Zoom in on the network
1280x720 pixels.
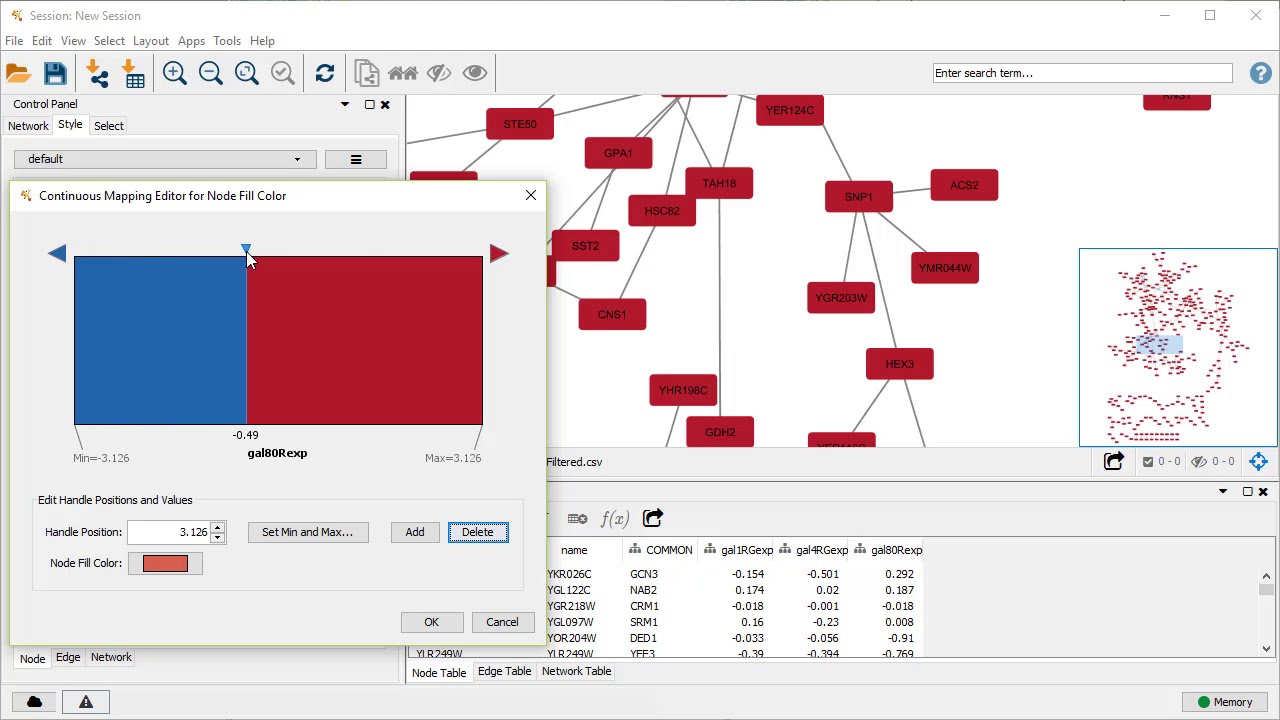tap(175, 73)
